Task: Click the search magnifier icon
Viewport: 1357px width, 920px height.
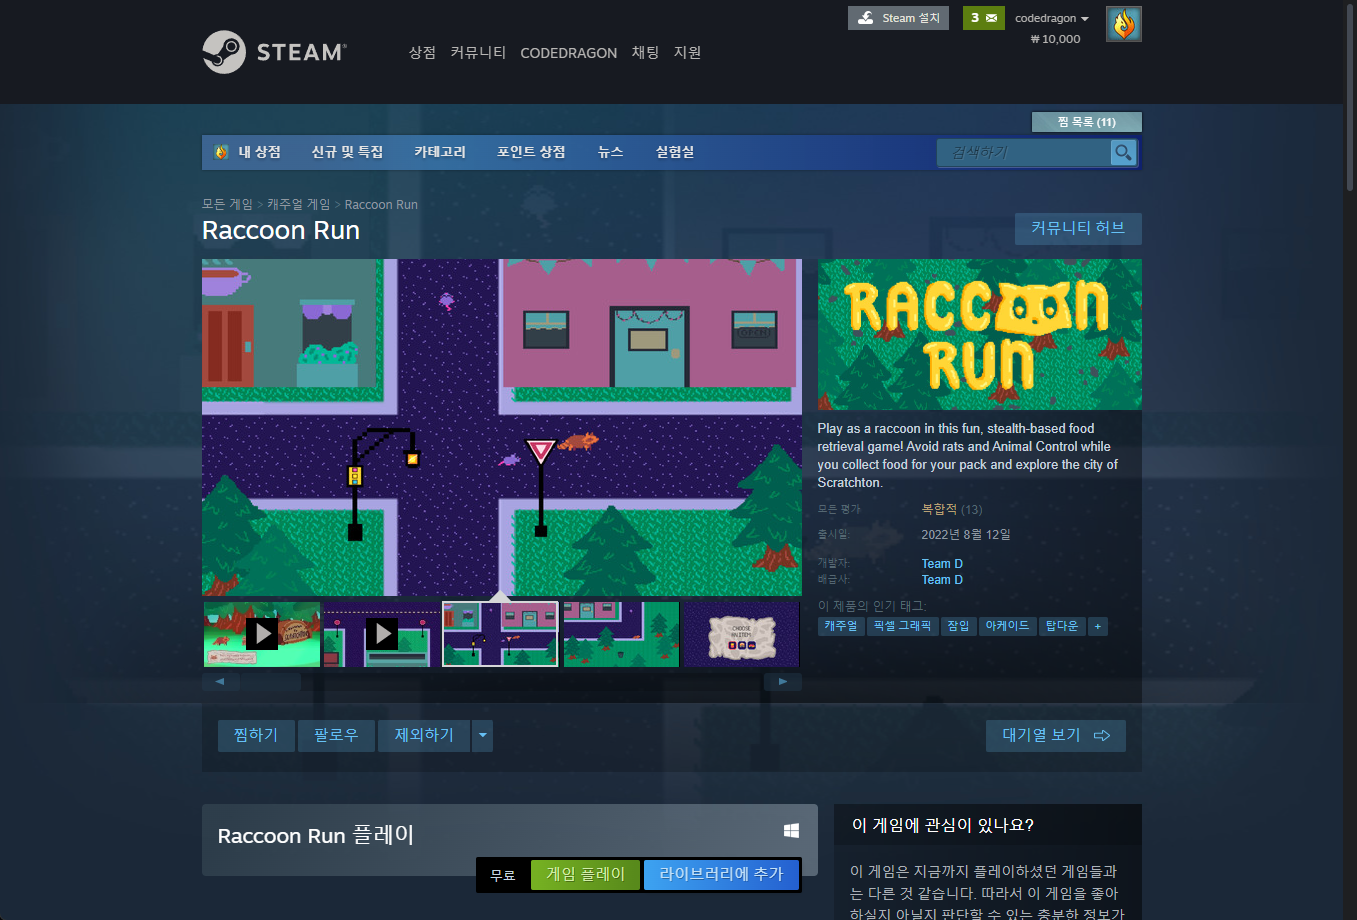Action: coord(1124,152)
